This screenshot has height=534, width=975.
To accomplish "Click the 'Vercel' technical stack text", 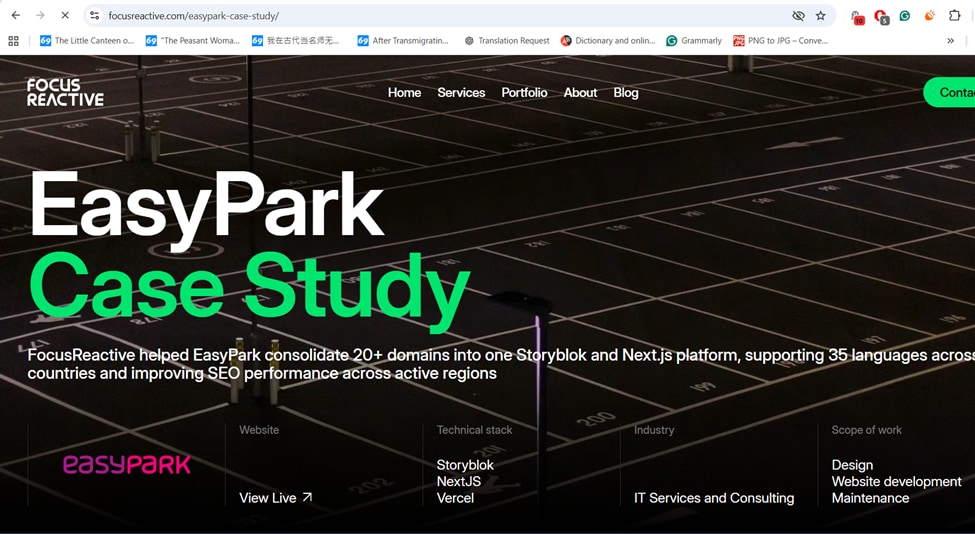I will 455,498.
